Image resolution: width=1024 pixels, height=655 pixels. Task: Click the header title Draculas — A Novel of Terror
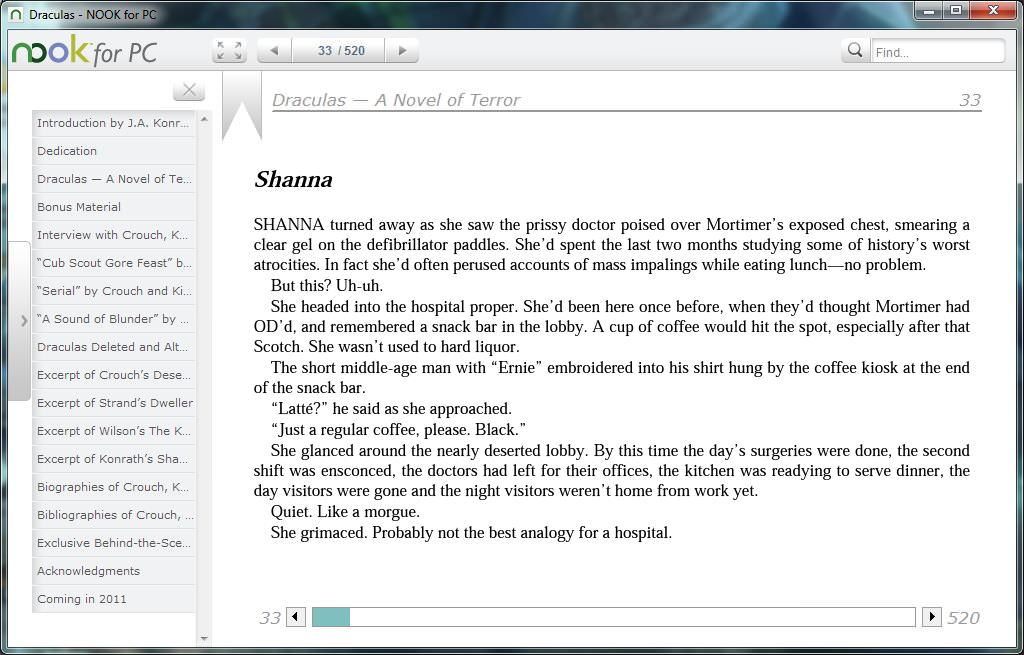pos(396,100)
